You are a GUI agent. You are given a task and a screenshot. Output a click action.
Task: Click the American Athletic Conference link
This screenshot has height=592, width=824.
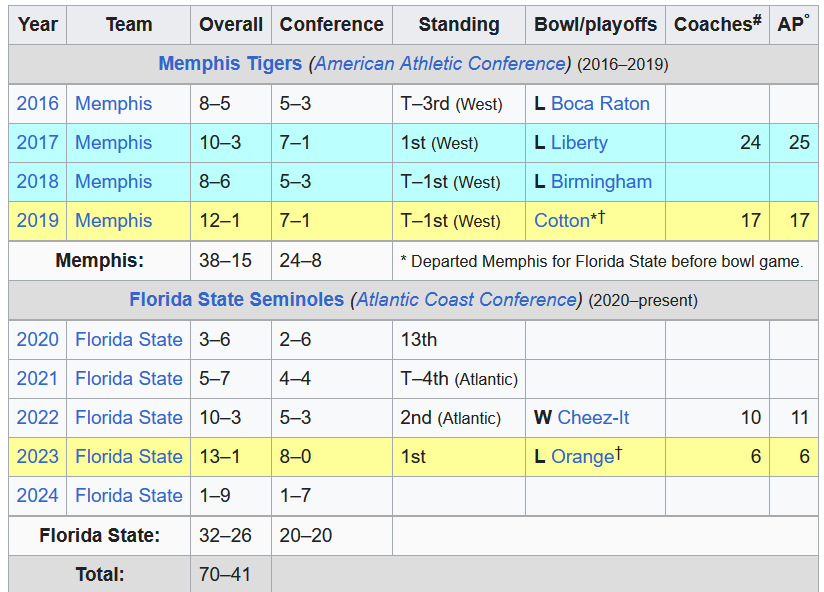(439, 64)
